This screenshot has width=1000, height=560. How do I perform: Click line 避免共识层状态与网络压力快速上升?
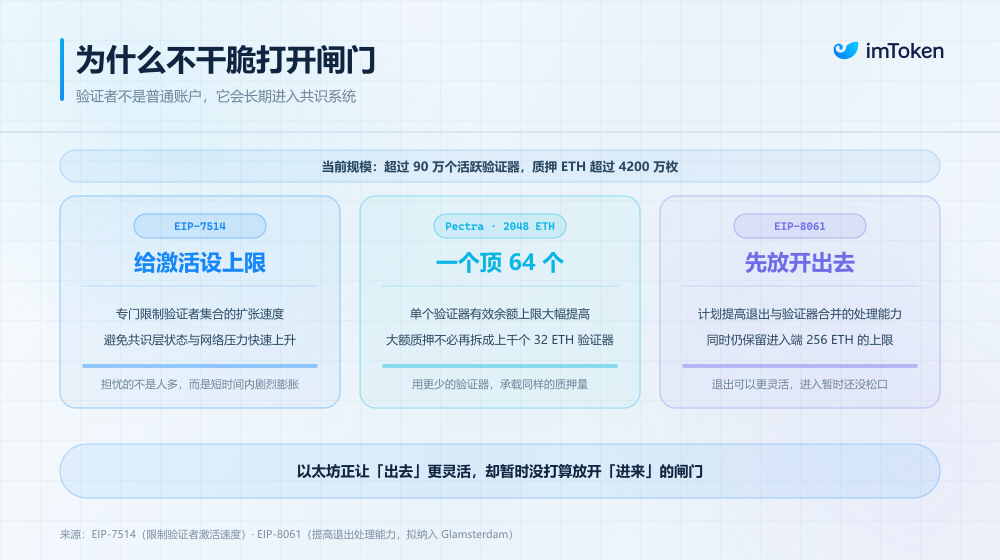point(200,340)
